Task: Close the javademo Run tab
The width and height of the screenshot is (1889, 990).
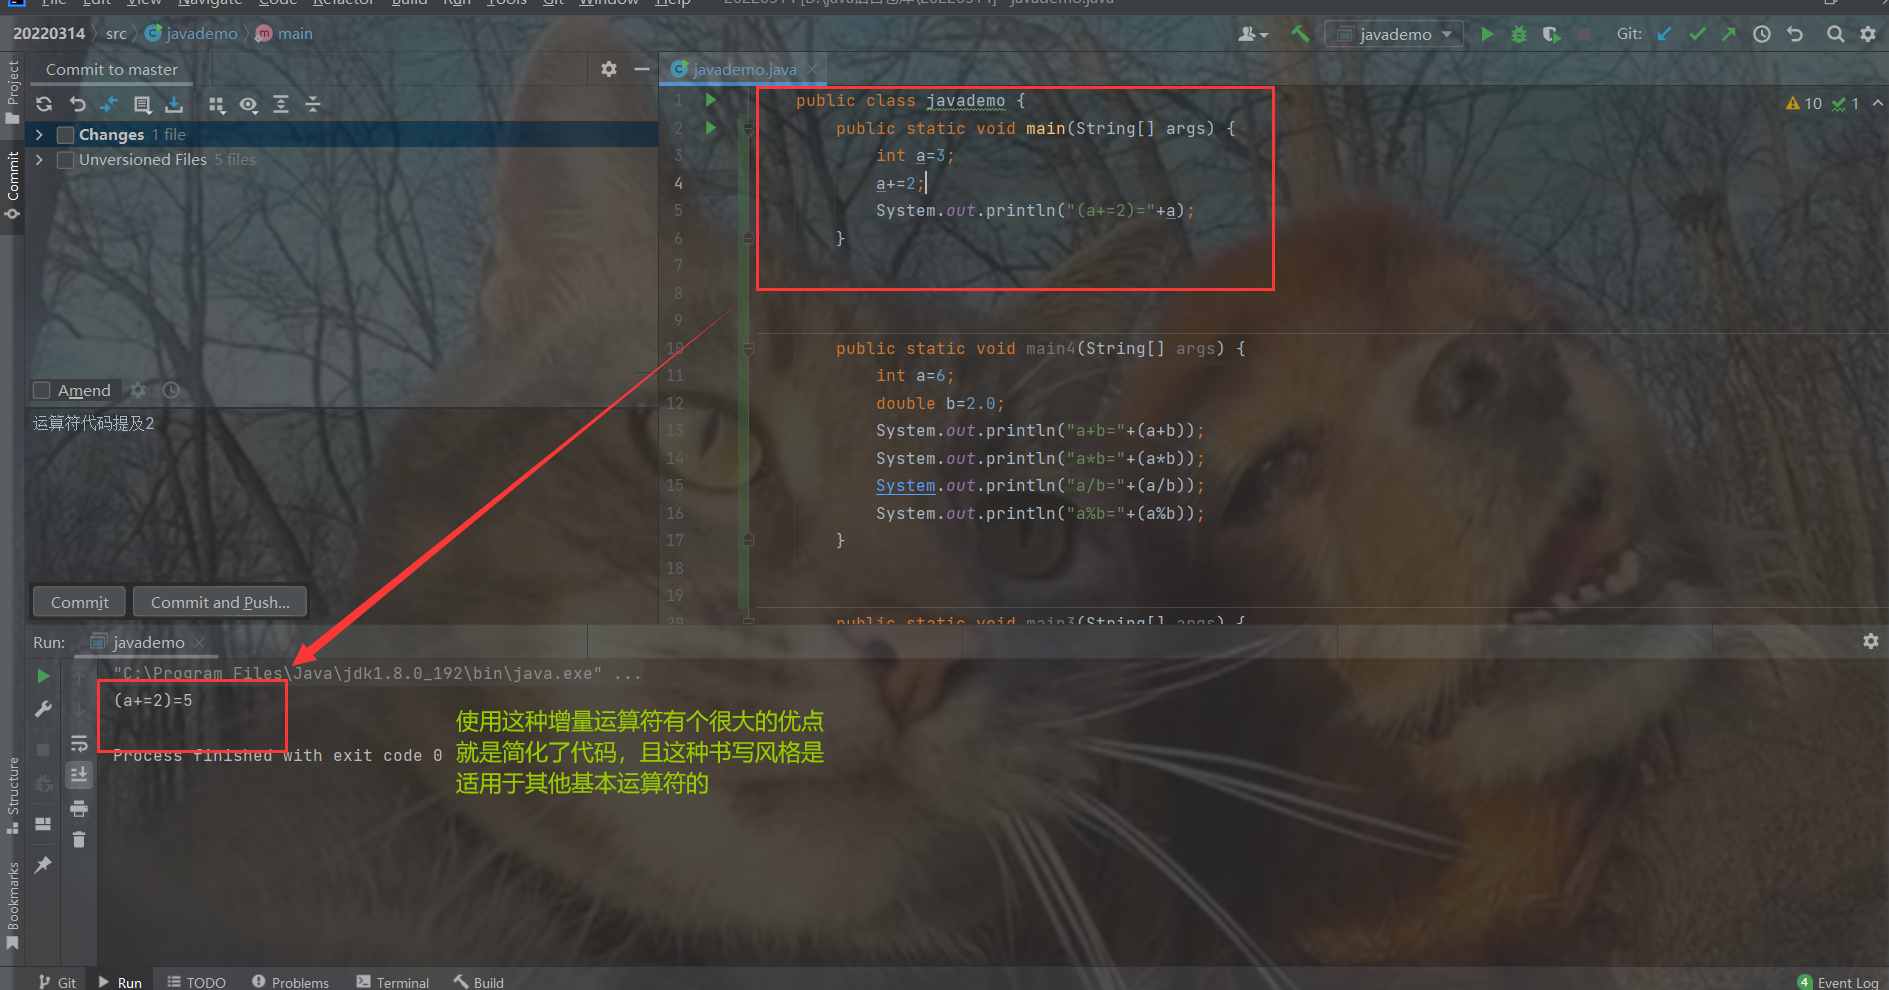Action: point(199,643)
